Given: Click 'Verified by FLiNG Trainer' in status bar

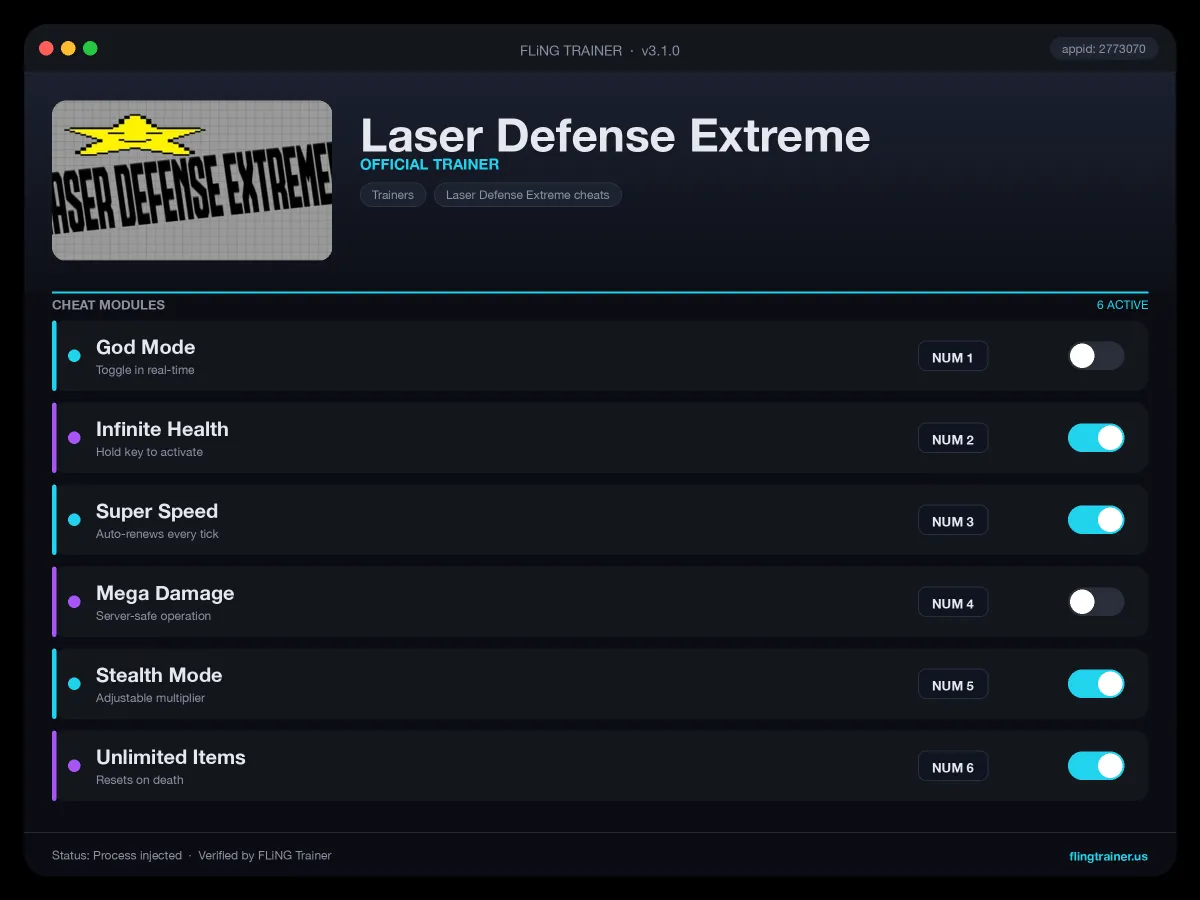Looking at the screenshot, I should [264, 856].
